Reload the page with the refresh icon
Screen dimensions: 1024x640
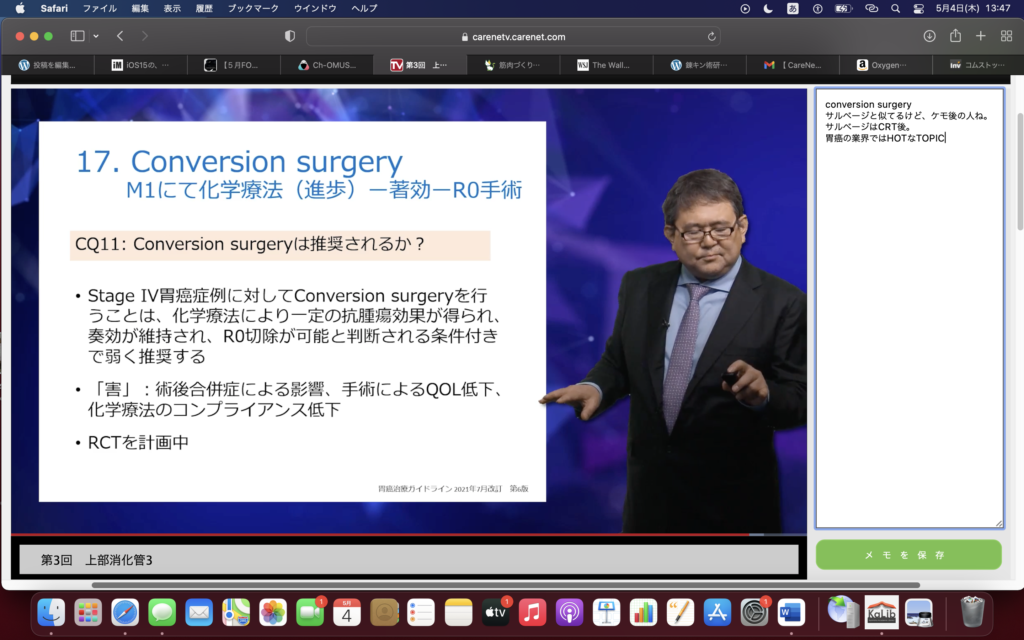712,36
